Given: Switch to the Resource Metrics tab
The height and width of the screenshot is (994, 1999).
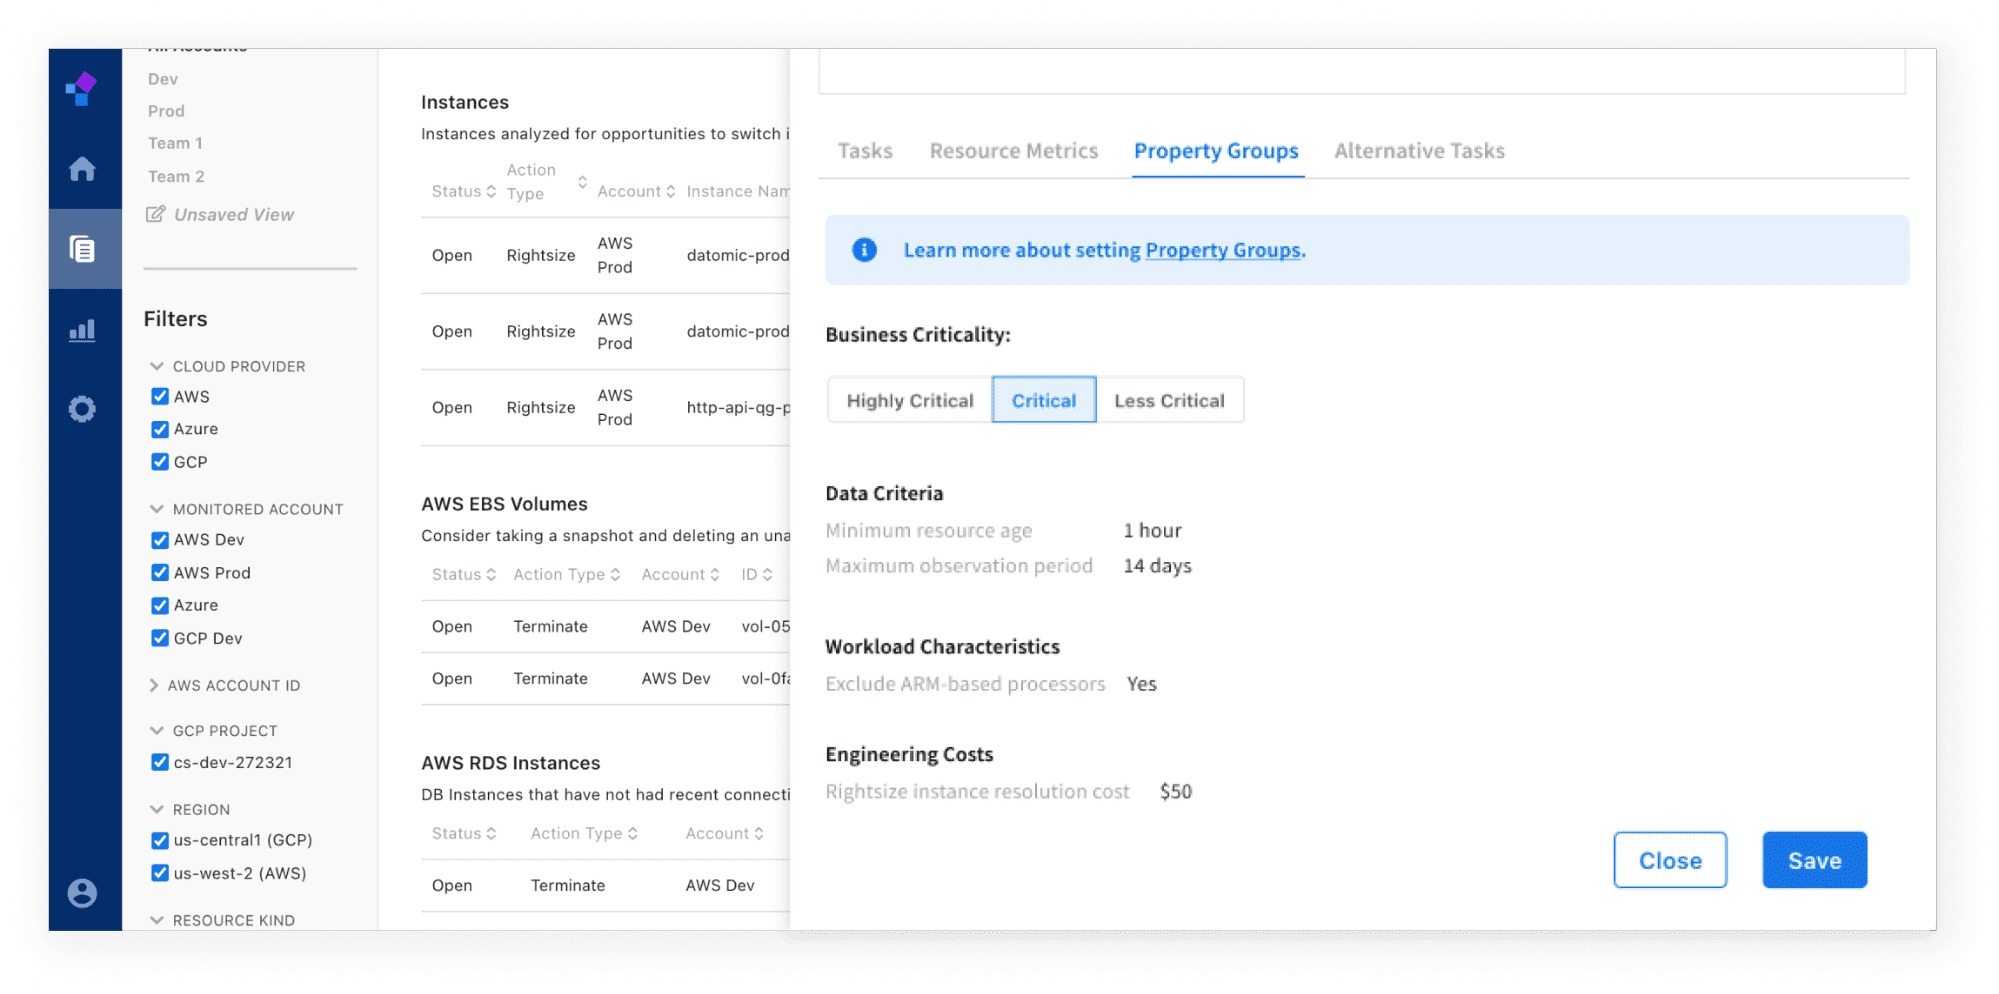Looking at the screenshot, I should click(x=1013, y=151).
